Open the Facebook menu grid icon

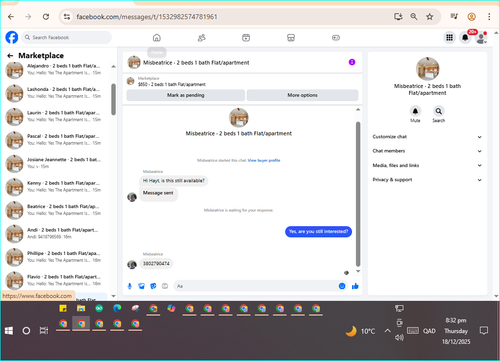tap(449, 37)
